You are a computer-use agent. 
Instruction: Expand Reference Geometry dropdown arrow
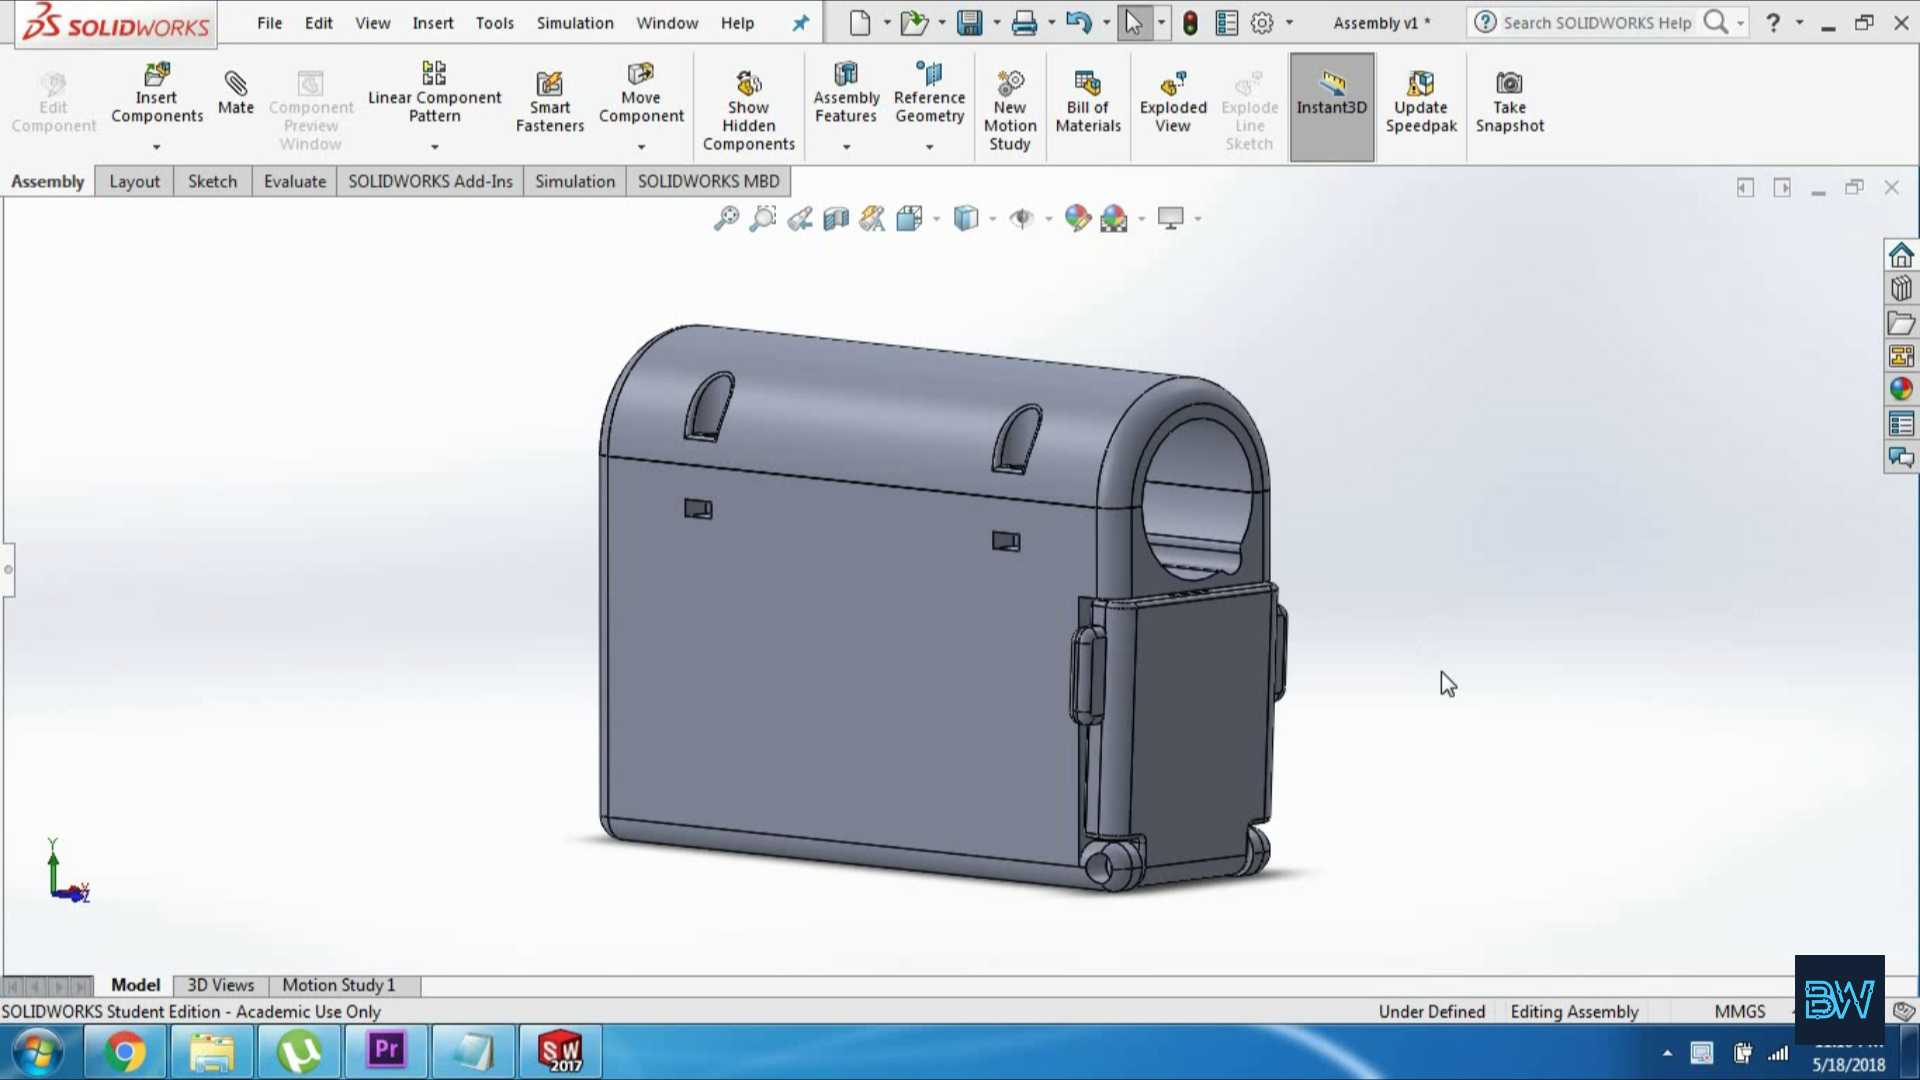pyautogui.click(x=929, y=147)
